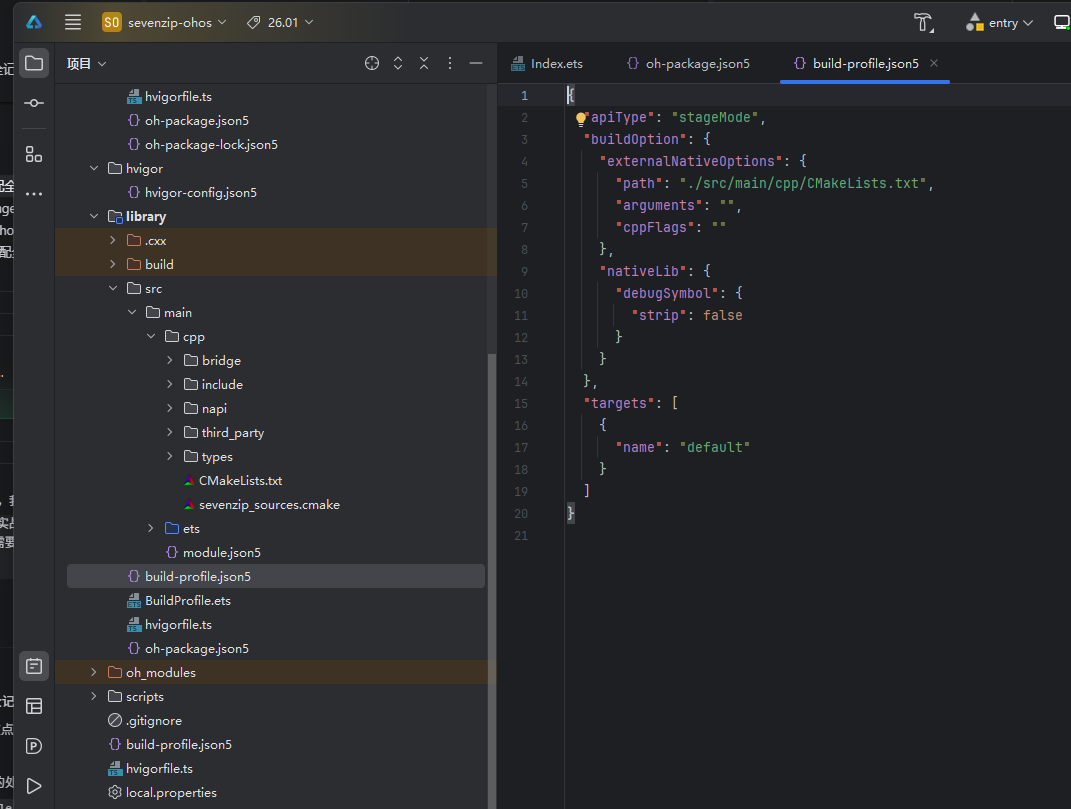Switch to the Index.ets tab
Viewport: 1071px width, 809px height.
547,64
